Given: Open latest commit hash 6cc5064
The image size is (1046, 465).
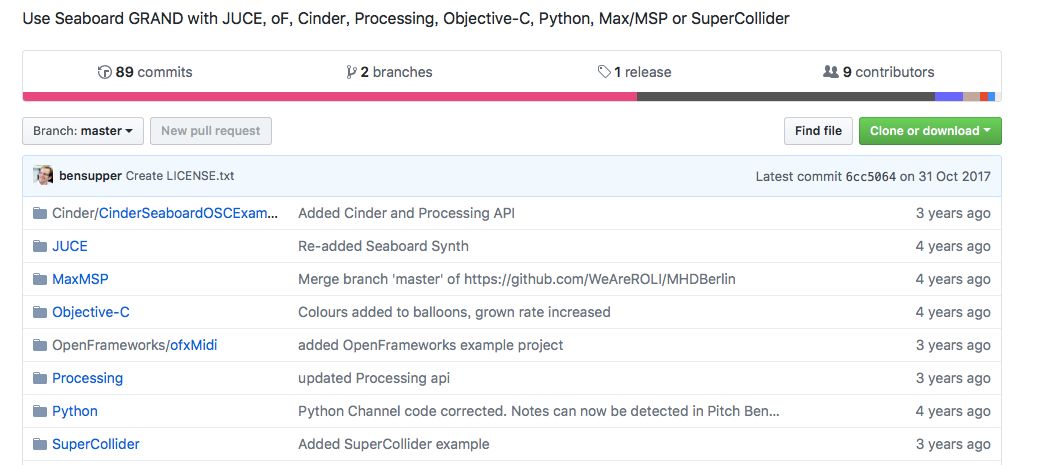Looking at the screenshot, I should (x=870, y=177).
